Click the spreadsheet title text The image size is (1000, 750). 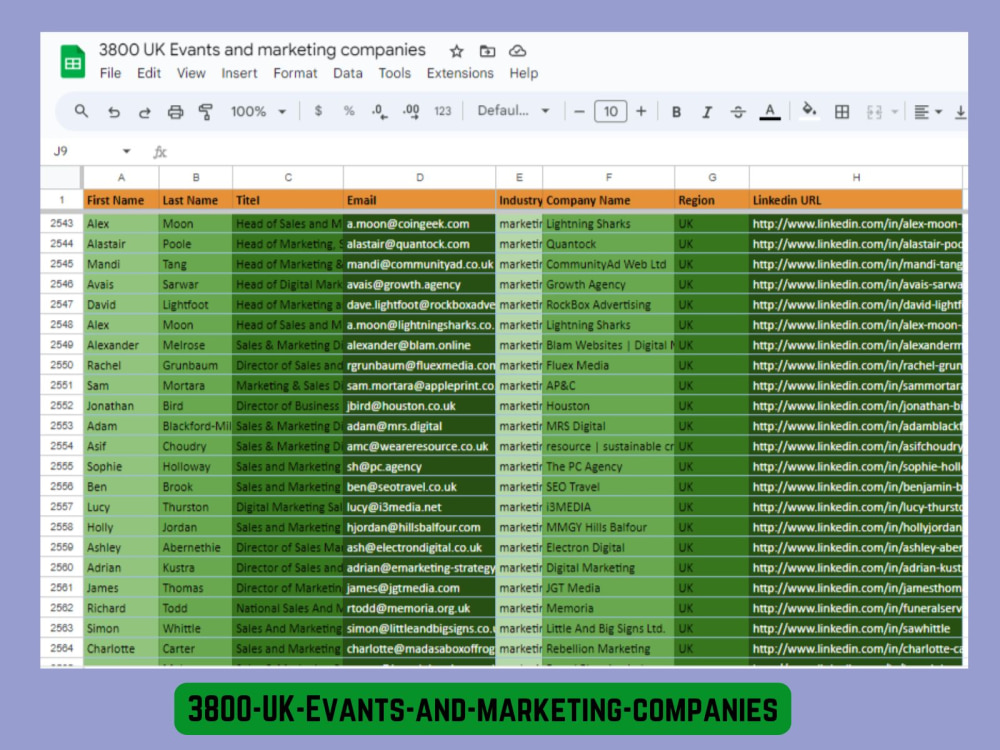[x=262, y=50]
